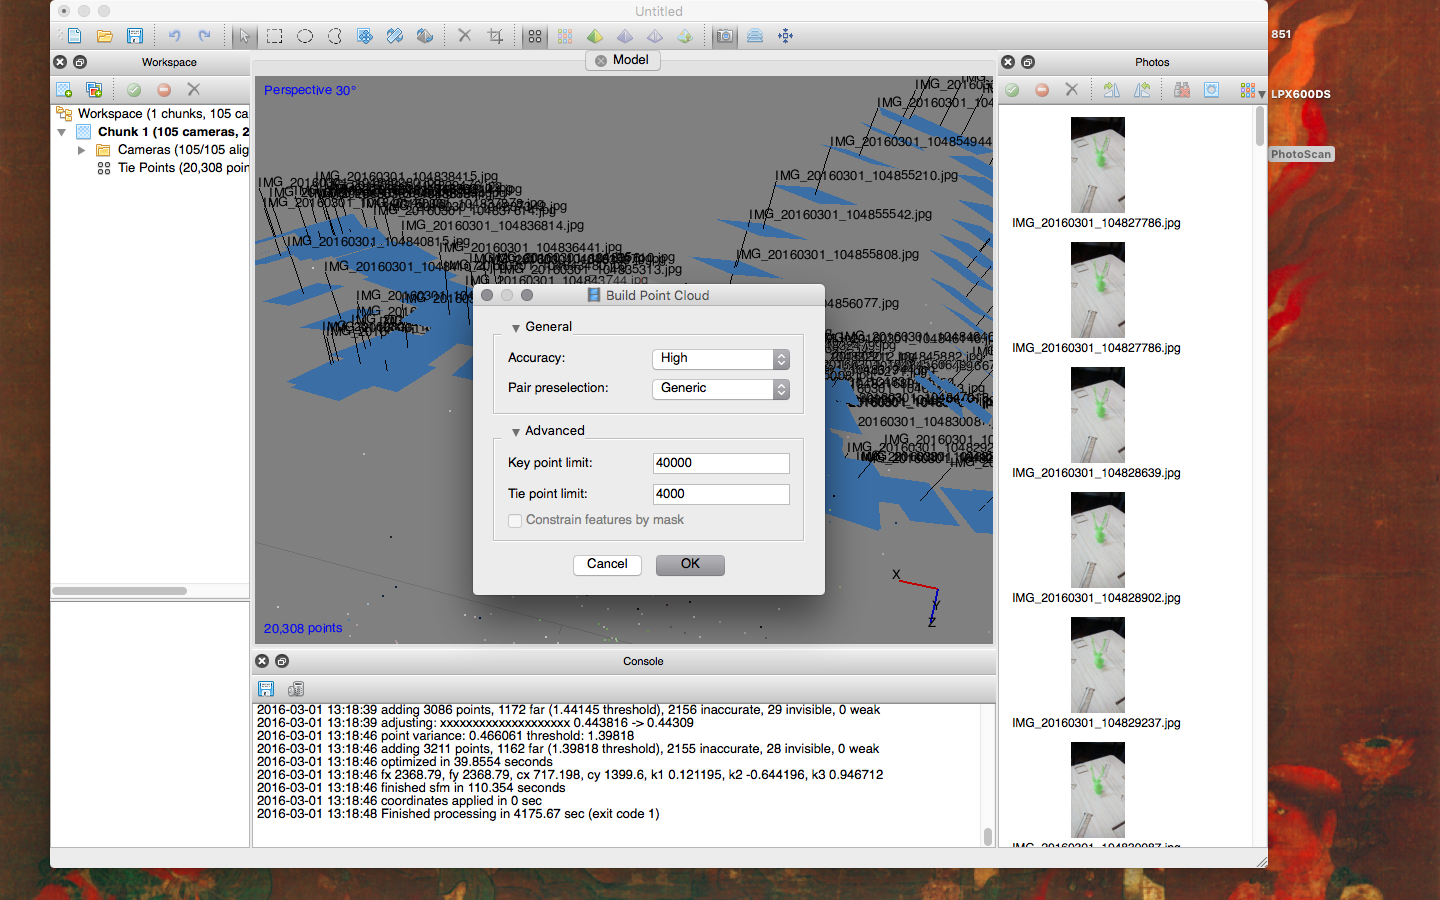Select the Free-form selection tool

[335, 36]
